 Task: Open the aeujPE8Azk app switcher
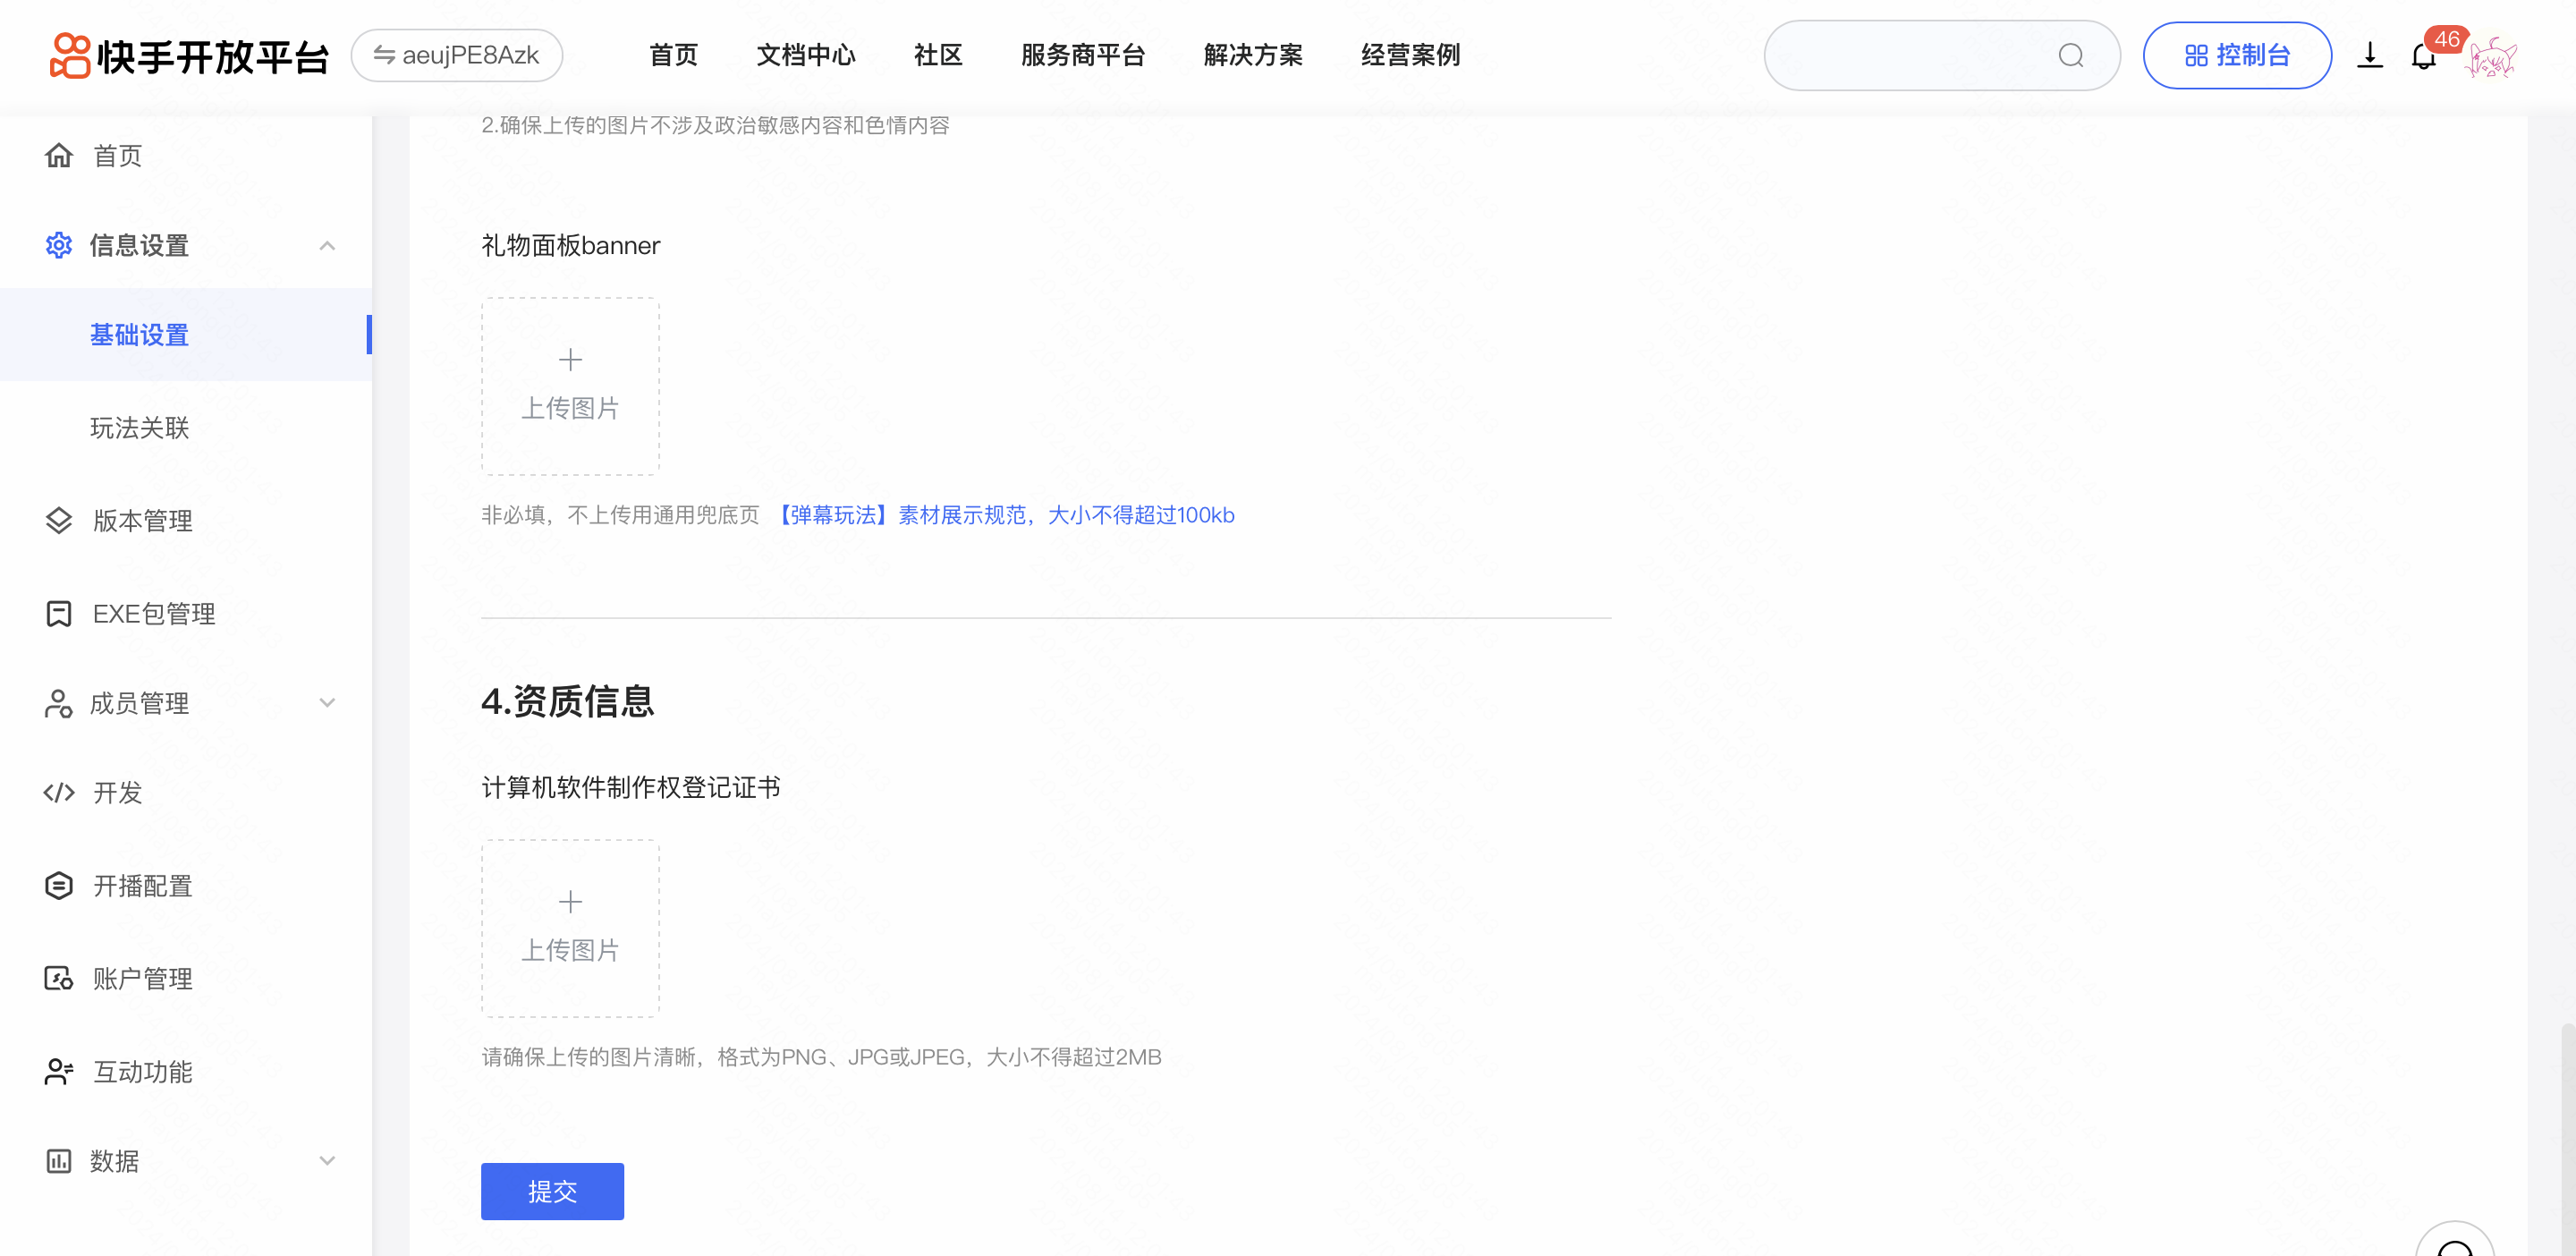457,55
